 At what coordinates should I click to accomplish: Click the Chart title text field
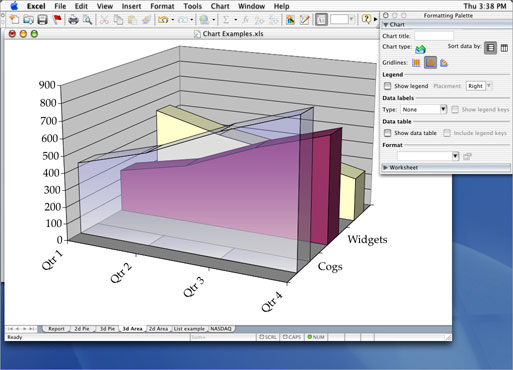tap(434, 36)
